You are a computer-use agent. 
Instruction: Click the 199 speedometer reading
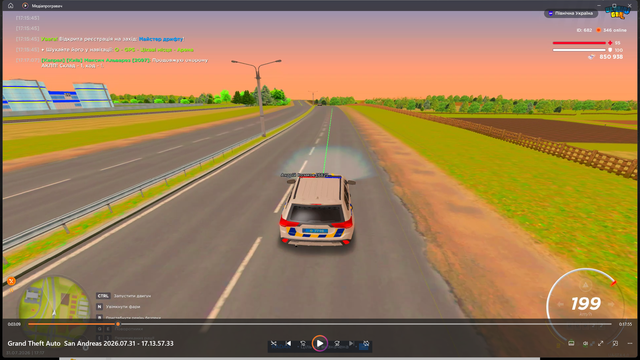tap(586, 303)
